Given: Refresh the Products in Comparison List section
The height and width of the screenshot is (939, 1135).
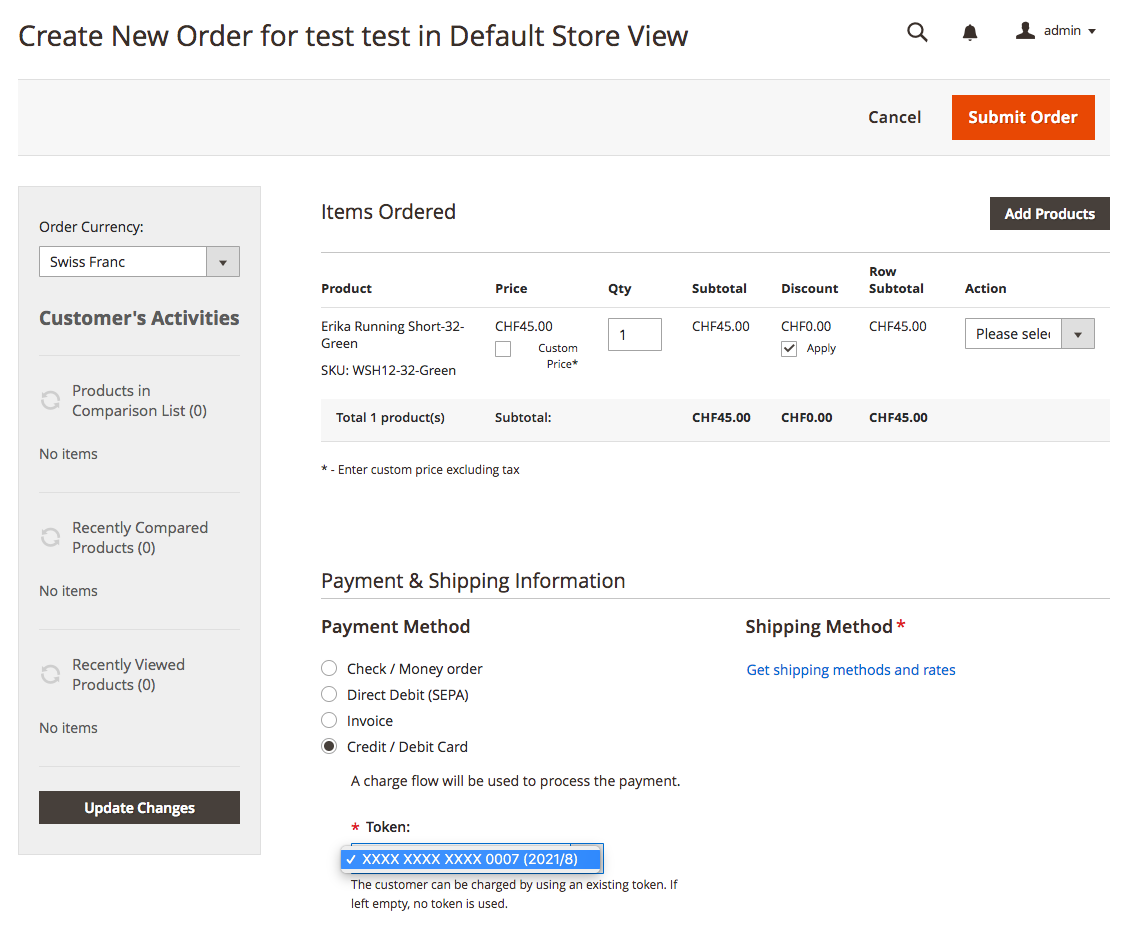Looking at the screenshot, I should click(50, 401).
